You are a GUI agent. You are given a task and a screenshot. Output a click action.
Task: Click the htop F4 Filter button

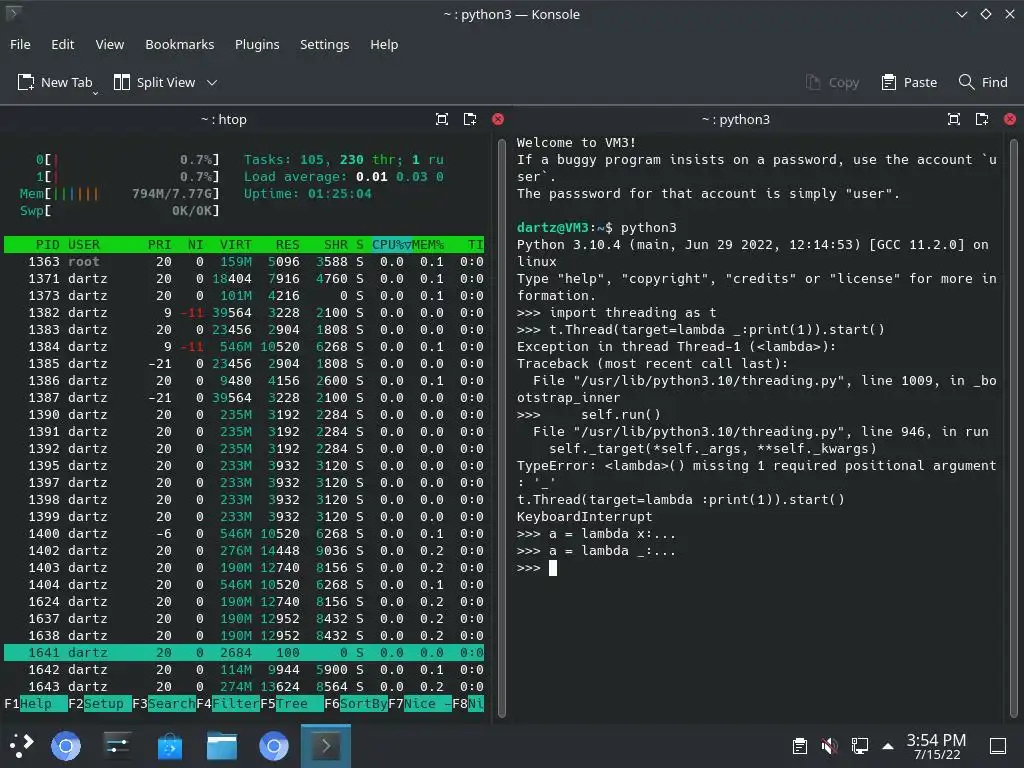[228, 703]
